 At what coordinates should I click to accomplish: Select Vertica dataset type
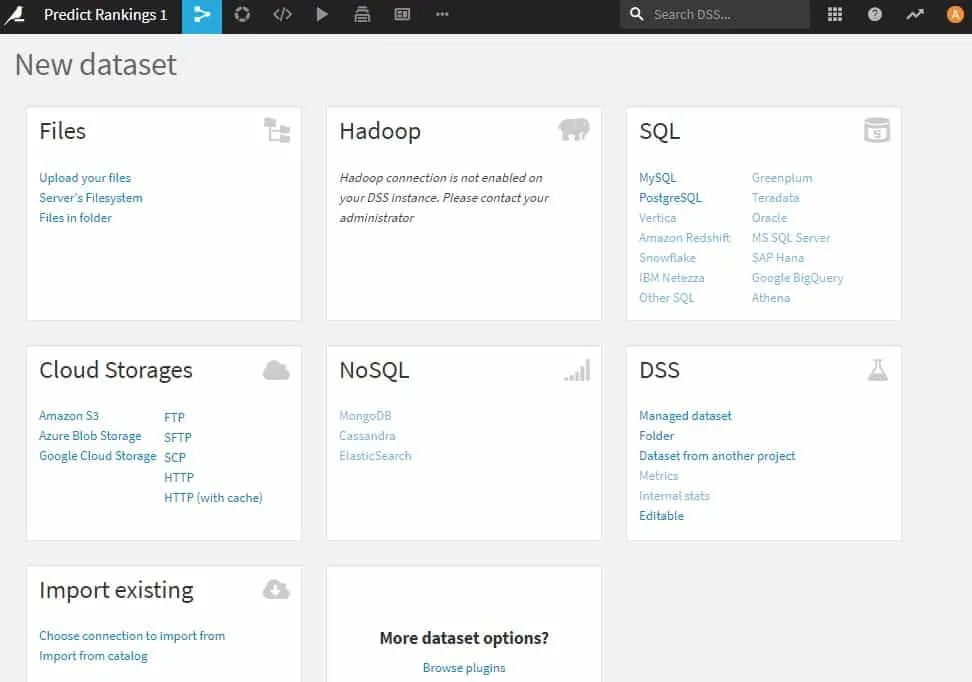pos(658,218)
